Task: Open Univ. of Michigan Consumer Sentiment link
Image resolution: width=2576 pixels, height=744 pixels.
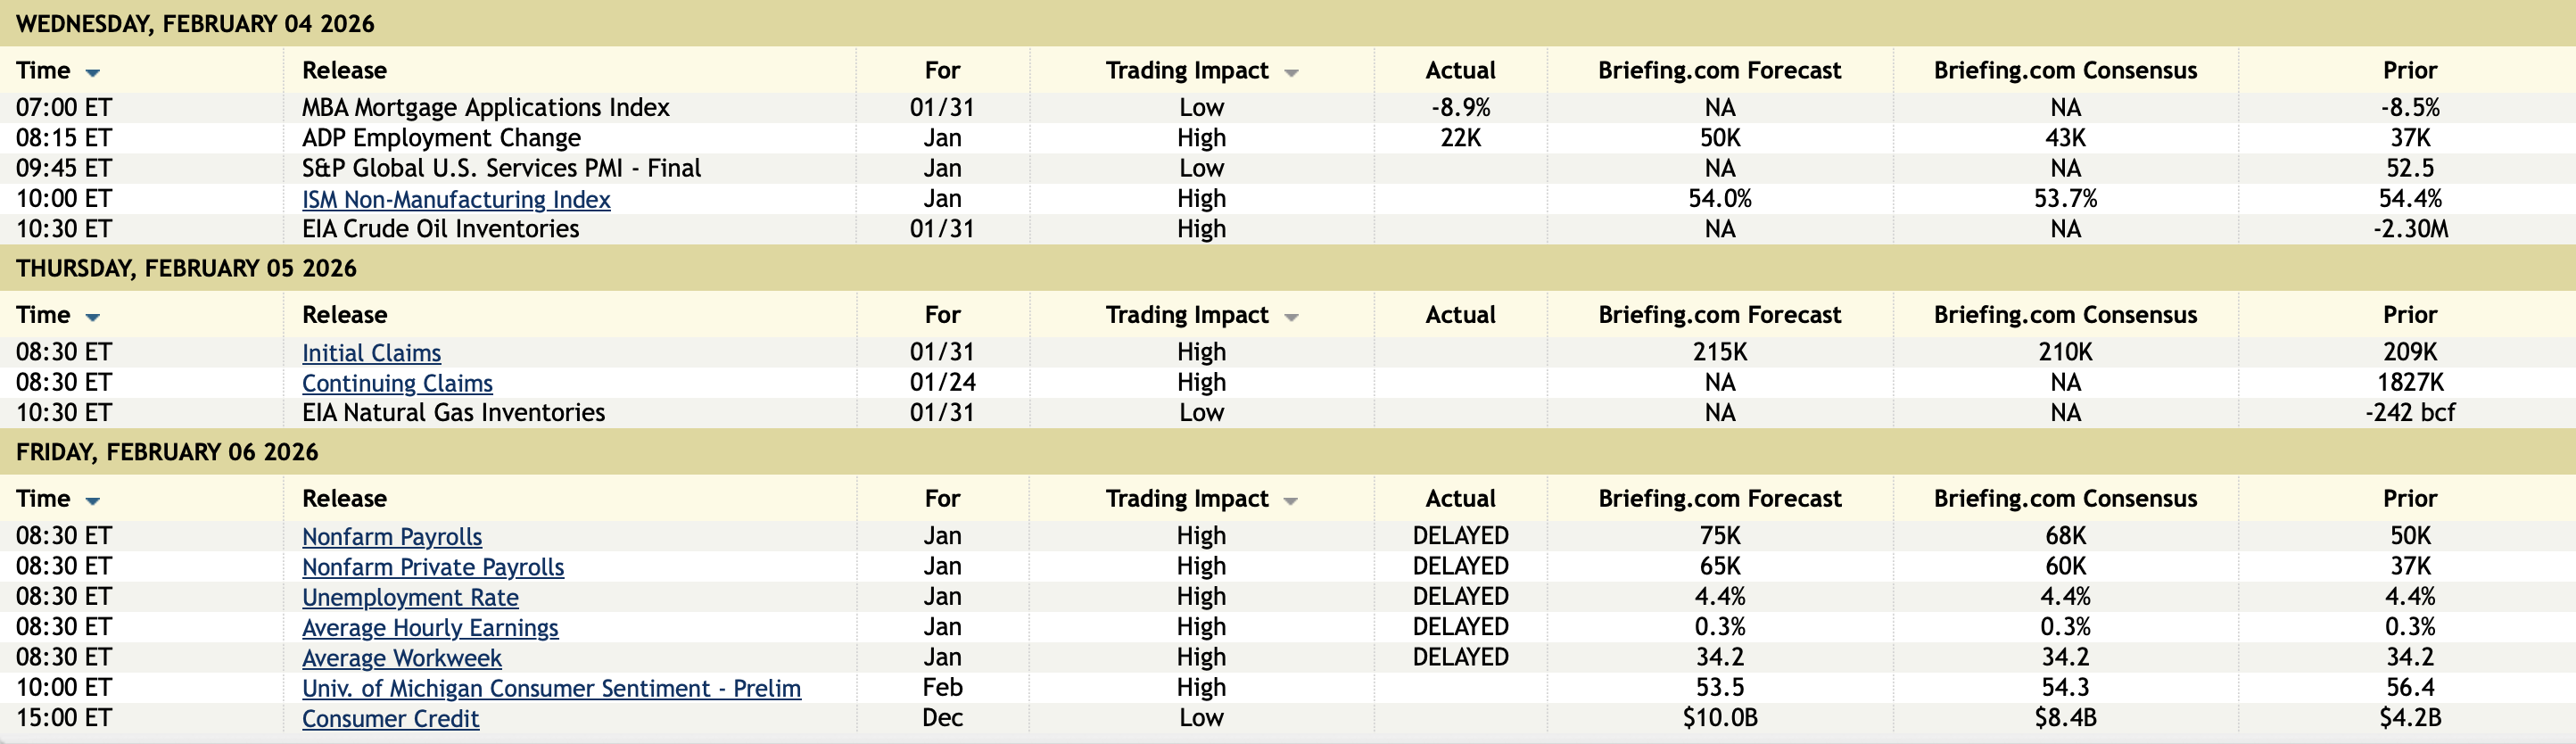Action: tap(551, 688)
